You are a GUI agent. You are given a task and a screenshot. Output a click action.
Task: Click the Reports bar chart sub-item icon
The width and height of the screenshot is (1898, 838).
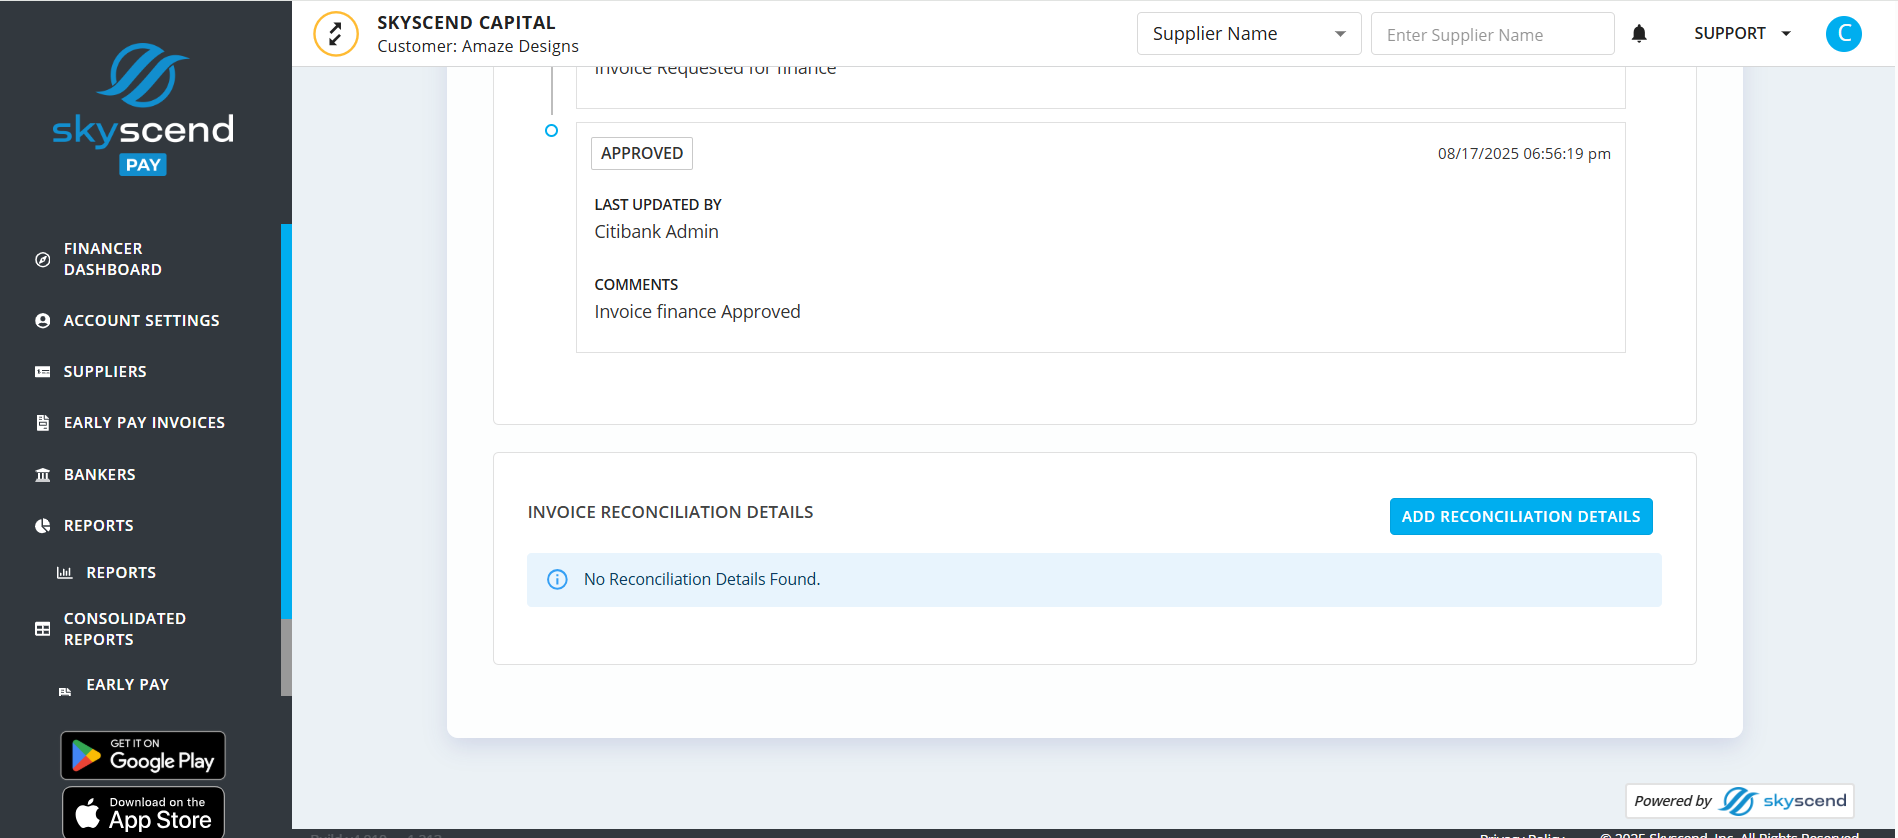(65, 573)
